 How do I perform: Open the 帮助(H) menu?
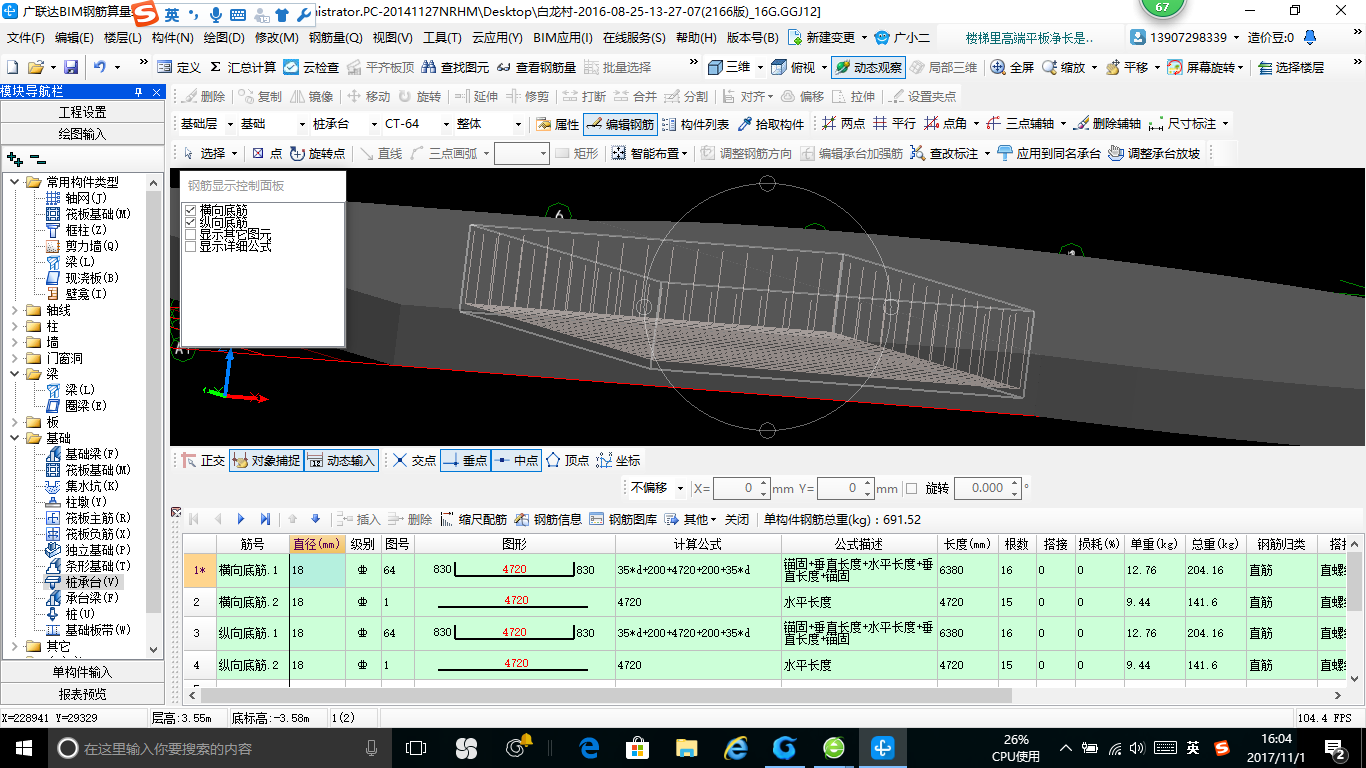pos(696,38)
